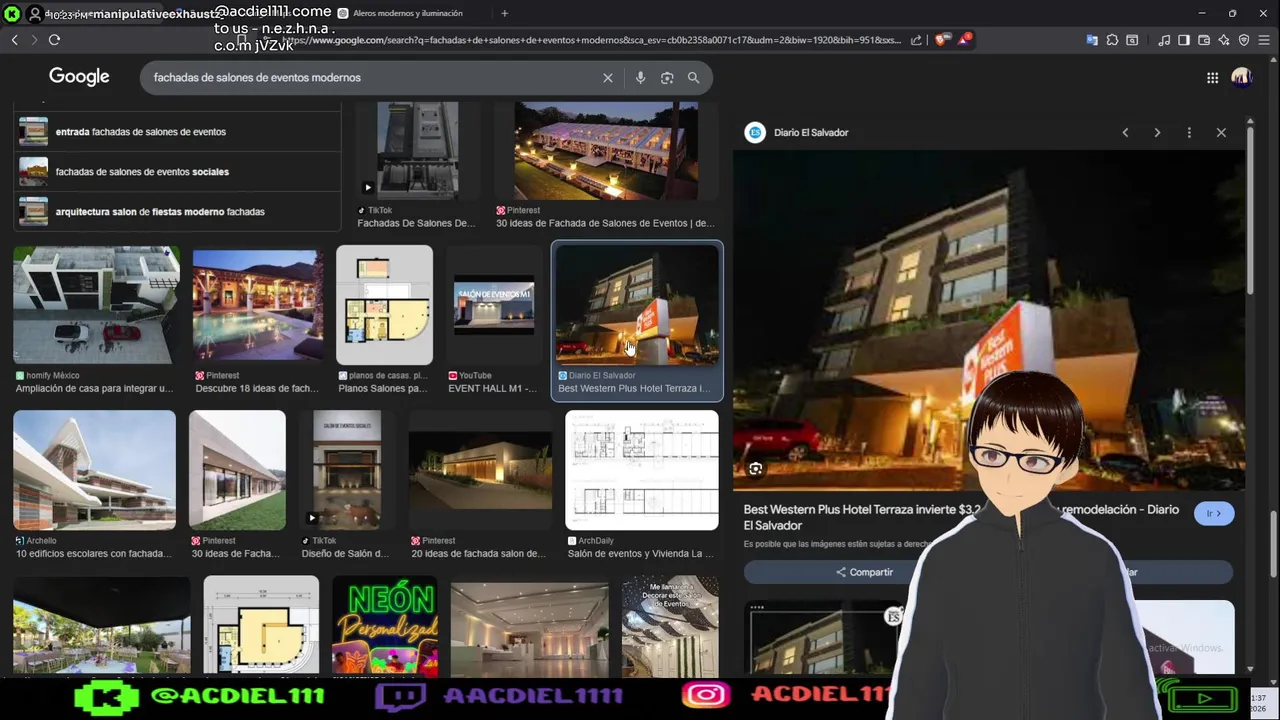Go to next image in preview panel
This screenshot has width=1280, height=720.
tap(1157, 132)
